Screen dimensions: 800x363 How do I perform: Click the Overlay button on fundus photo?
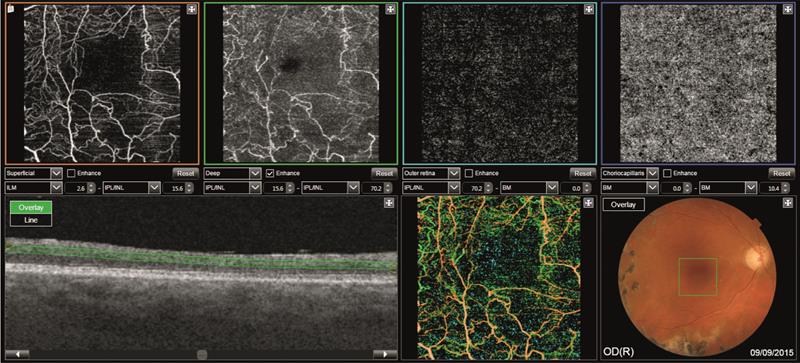[x=623, y=205]
